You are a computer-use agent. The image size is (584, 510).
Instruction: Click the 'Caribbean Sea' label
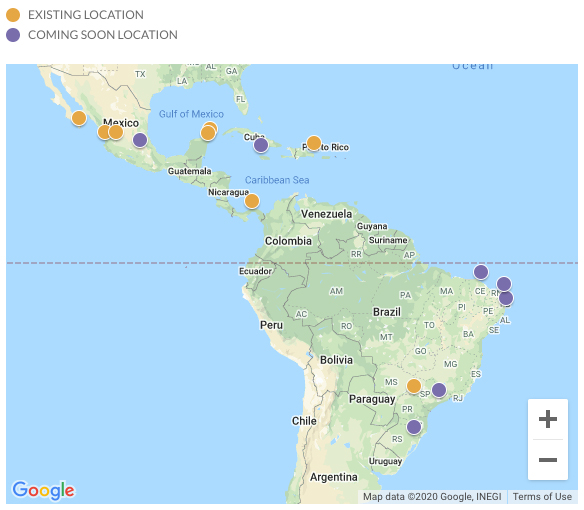pyautogui.click(x=277, y=180)
